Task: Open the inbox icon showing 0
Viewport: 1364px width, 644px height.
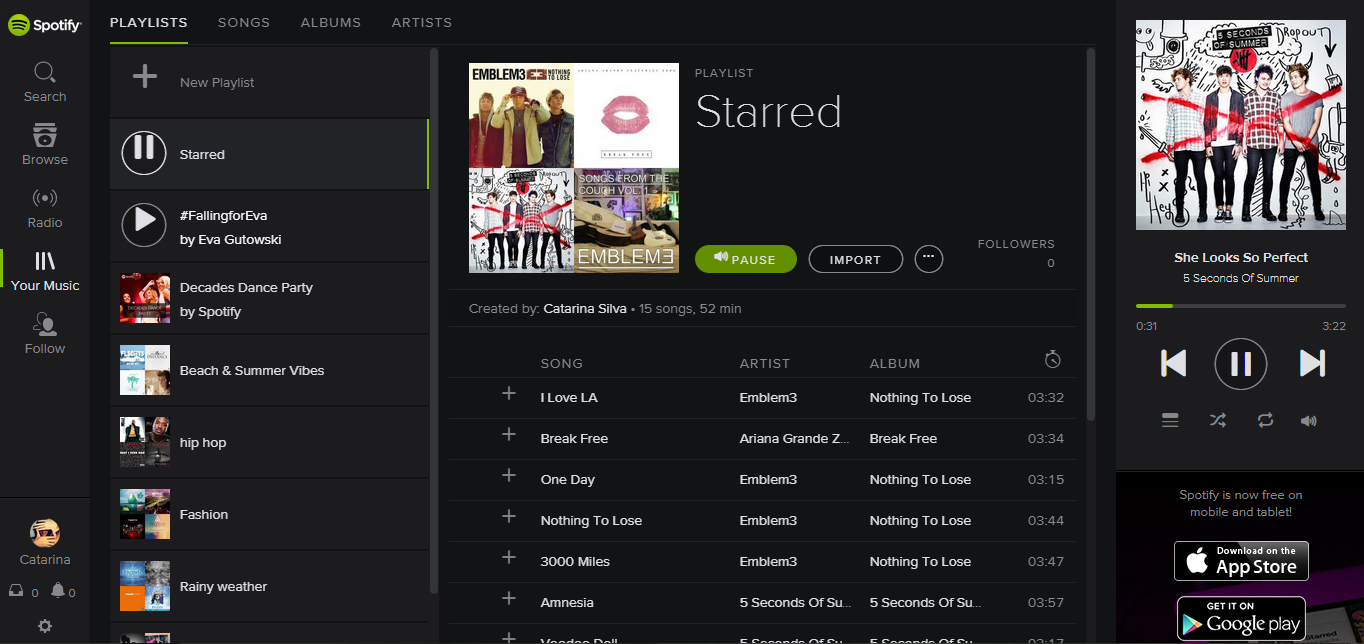Action: coord(16,592)
